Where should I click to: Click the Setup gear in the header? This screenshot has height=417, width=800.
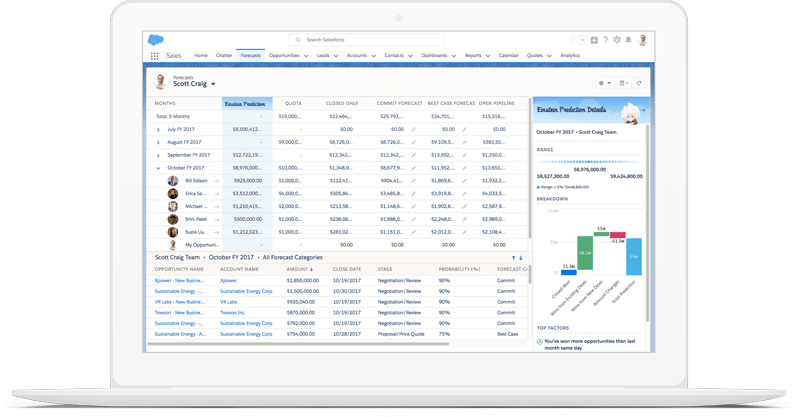pyautogui.click(x=617, y=40)
